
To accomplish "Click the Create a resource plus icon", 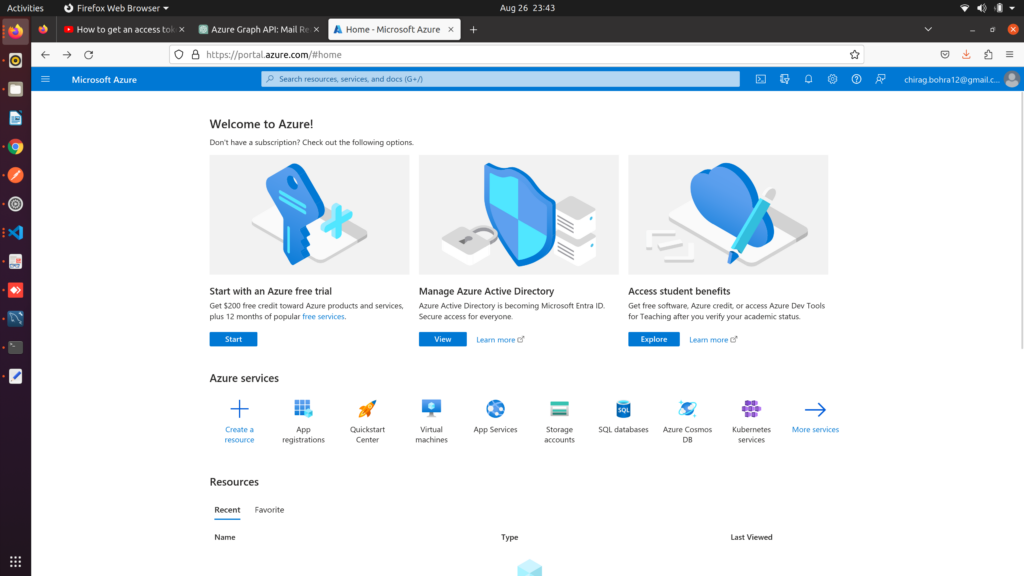I will click(239, 409).
